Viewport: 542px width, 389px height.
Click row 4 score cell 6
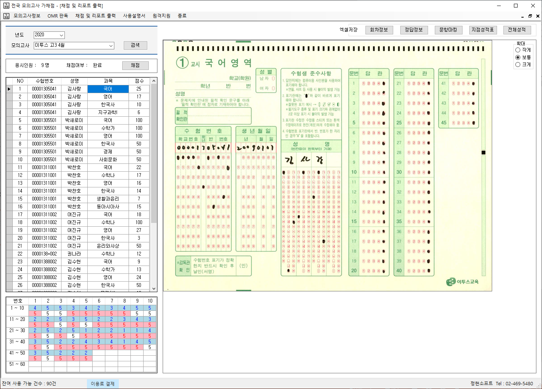click(x=139, y=112)
